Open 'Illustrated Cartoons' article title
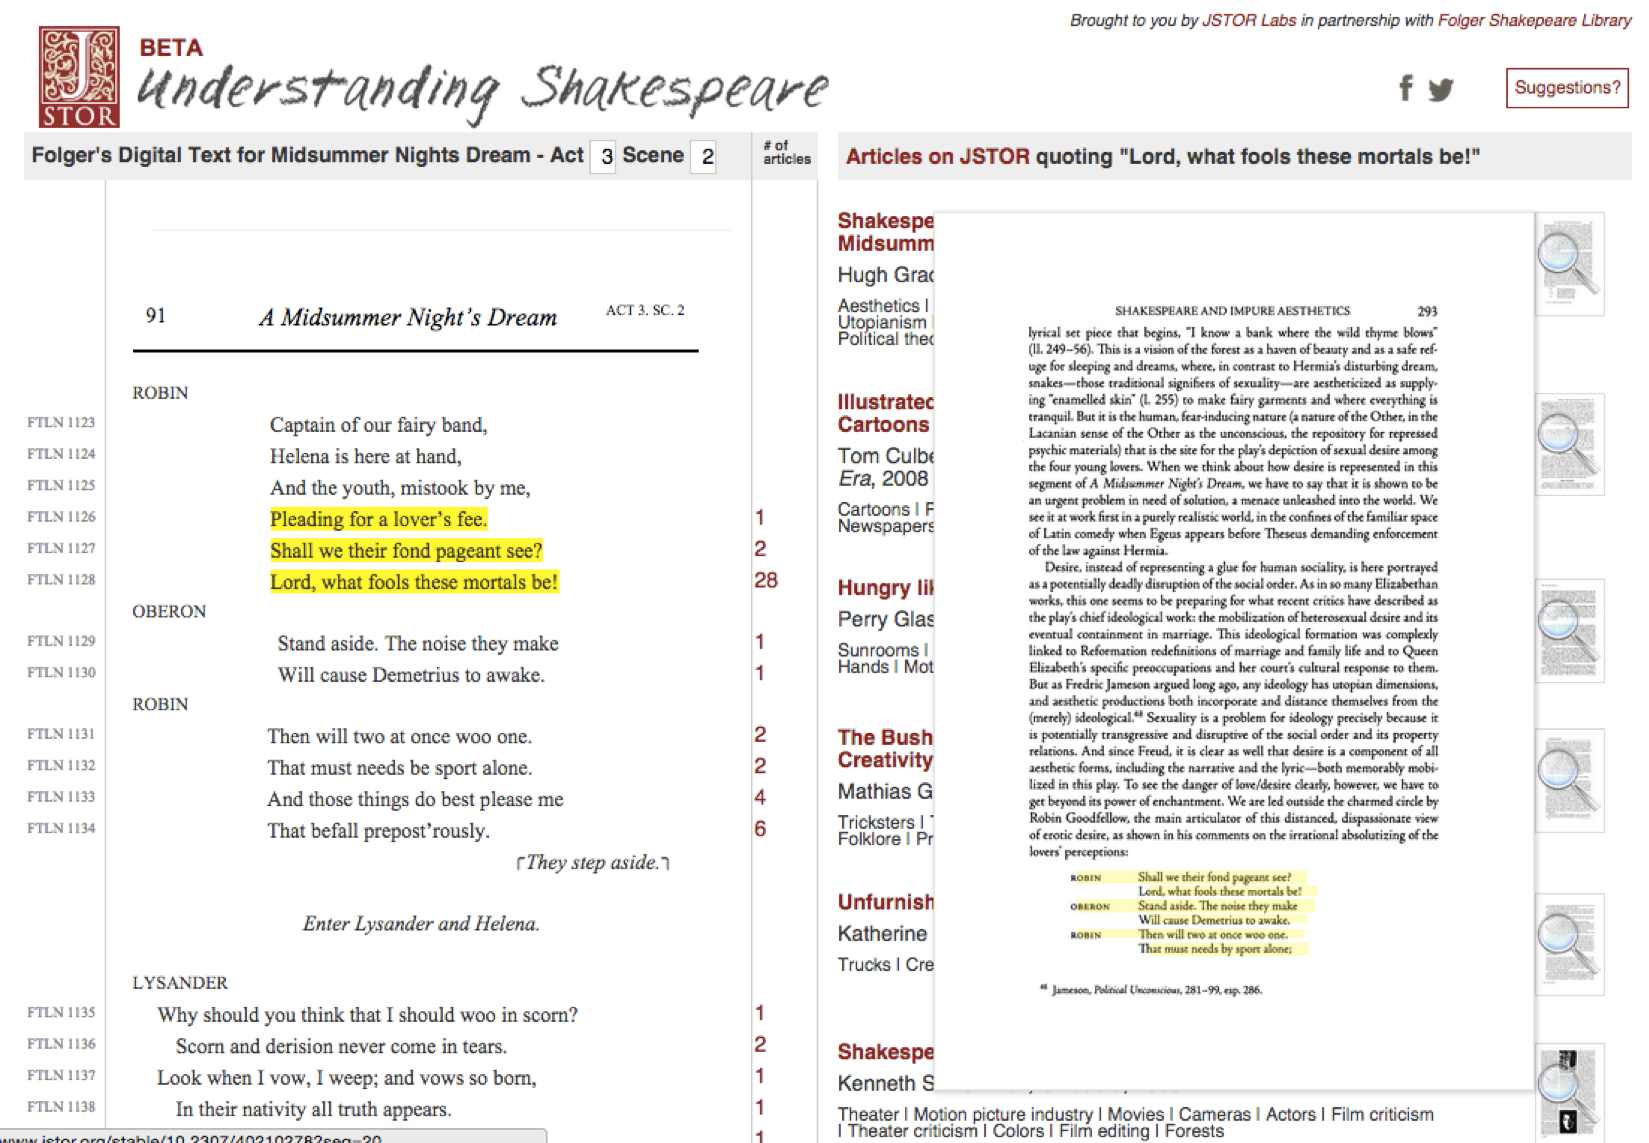The image size is (1649, 1143). pyautogui.click(x=885, y=413)
